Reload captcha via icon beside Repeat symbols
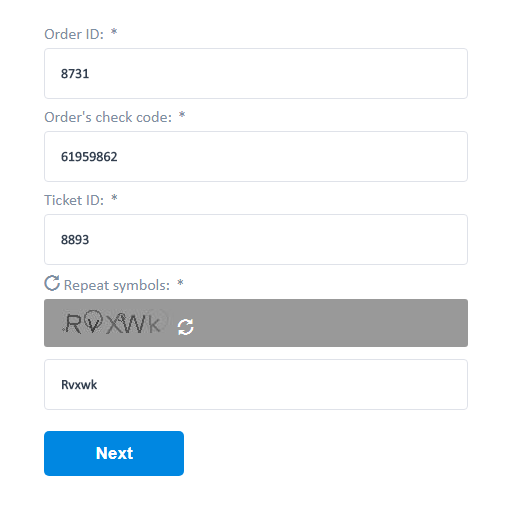Screen dimensions: 507x526 (52, 283)
